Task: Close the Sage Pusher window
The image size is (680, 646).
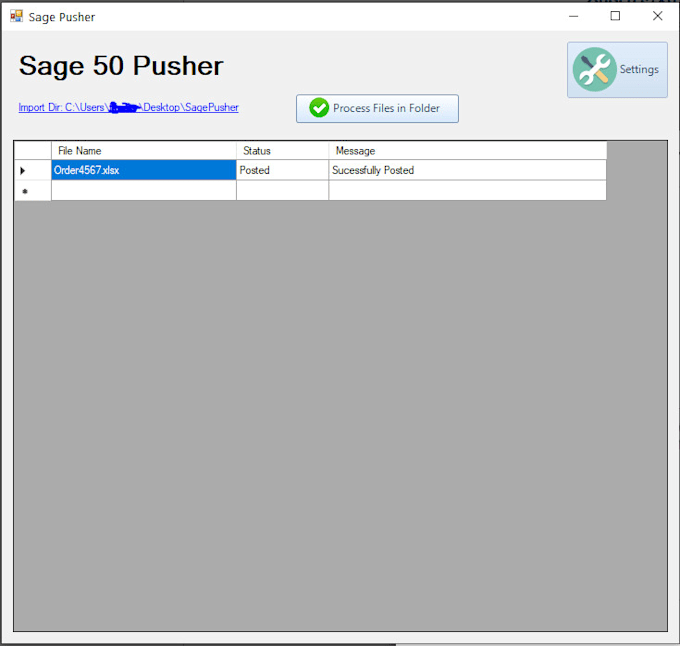Action: [x=657, y=16]
